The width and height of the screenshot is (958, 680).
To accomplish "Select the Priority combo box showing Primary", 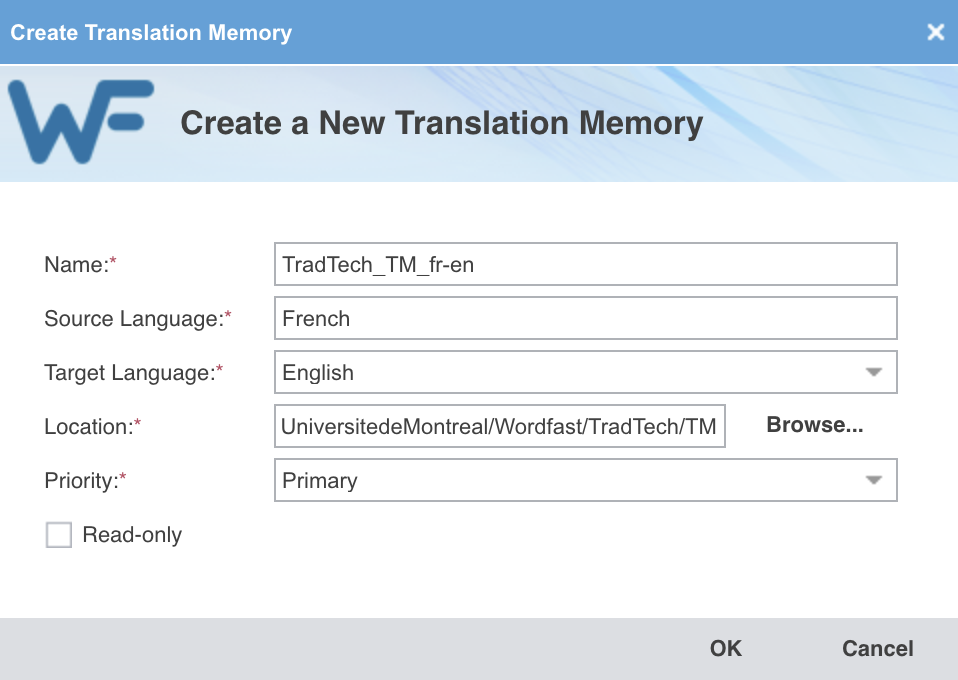I will point(585,480).
